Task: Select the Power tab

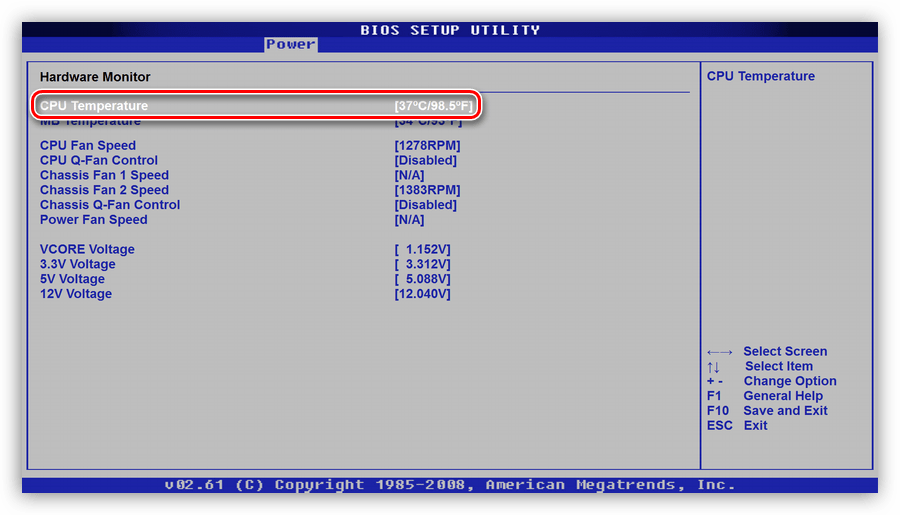Action: click(x=290, y=44)
